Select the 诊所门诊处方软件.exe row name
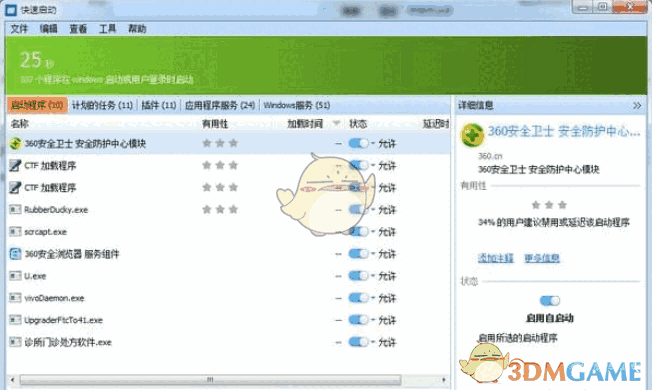652x390 pixels. pos(68,342)
